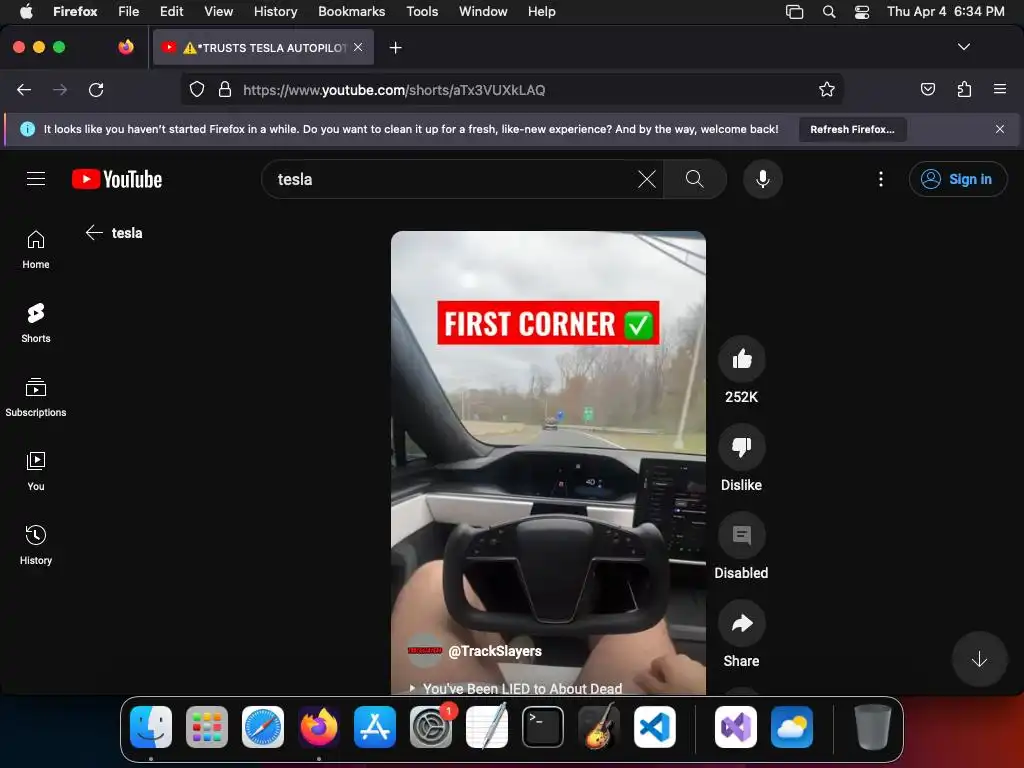Viewport: 1024px width, 768px height.
Task: Open Home in YouTube sidebar
Action: click(x=36, y=249)
